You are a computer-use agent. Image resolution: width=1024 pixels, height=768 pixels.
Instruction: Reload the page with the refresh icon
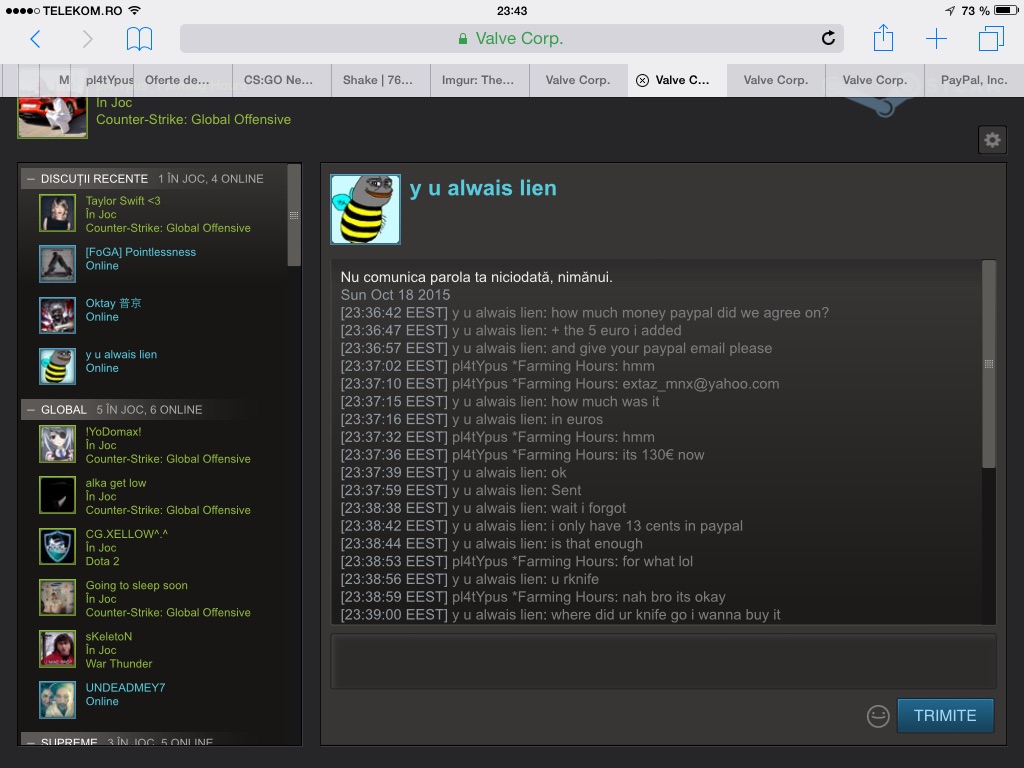click(828, 39)
